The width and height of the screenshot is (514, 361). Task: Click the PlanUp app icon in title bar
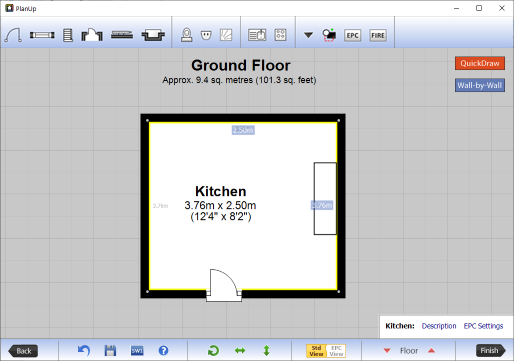tap(9, 8)
